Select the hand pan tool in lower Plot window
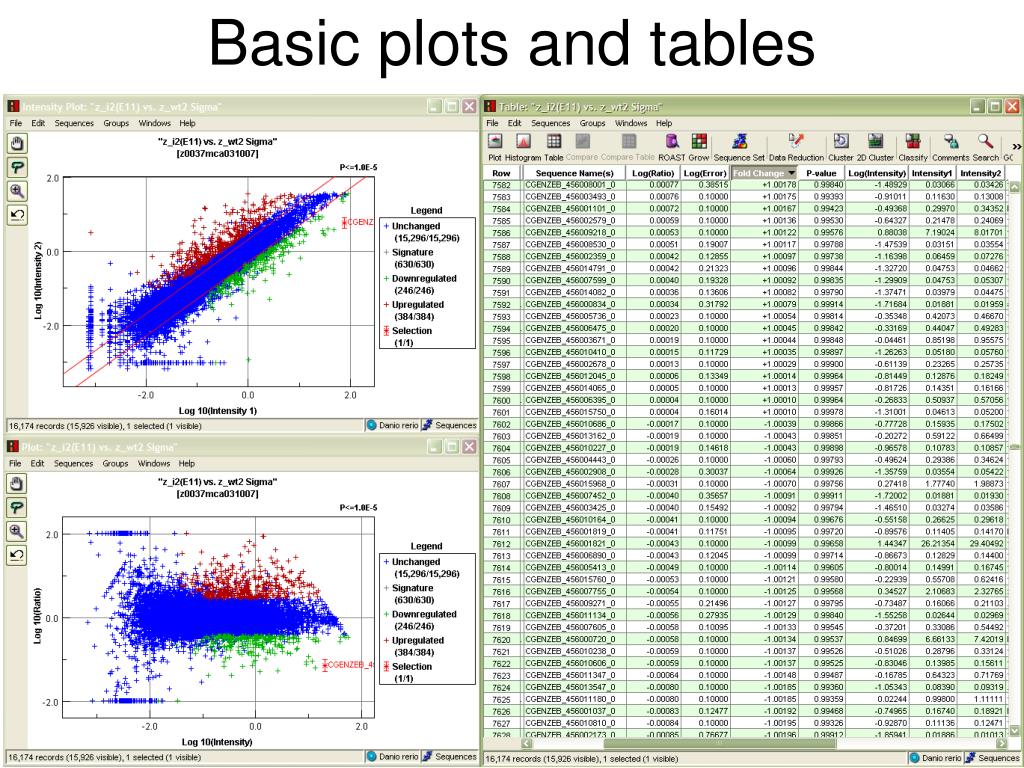This screenshot has height=768, width=1024. click(x=17, y=483)
